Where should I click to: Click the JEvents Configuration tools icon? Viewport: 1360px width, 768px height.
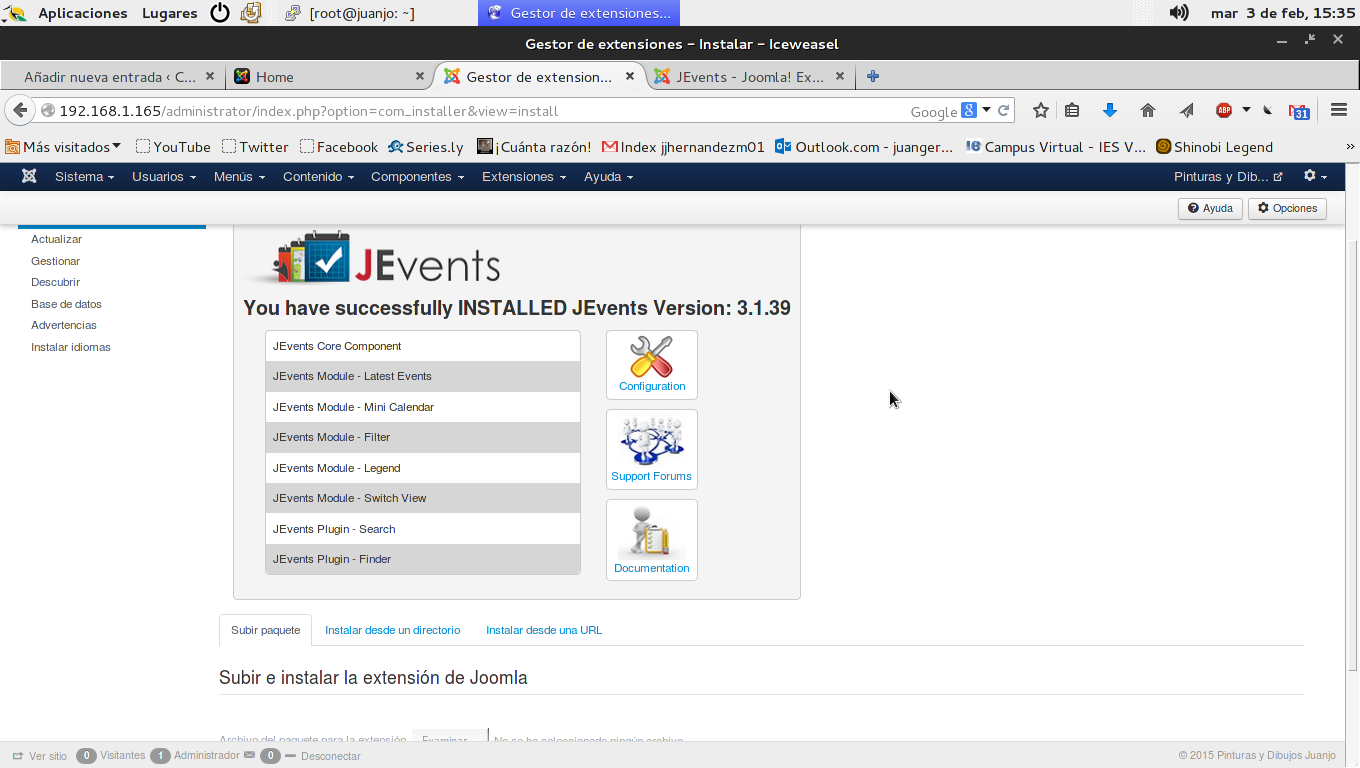pyautogui.click(x=651, y=358)
